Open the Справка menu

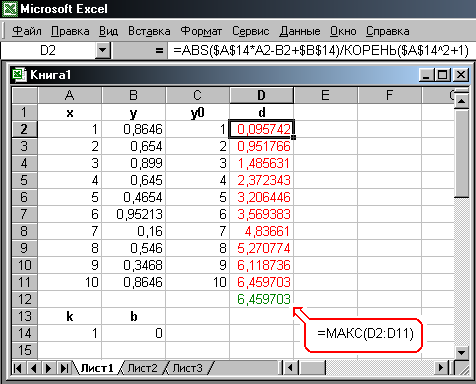coord(388,31)
